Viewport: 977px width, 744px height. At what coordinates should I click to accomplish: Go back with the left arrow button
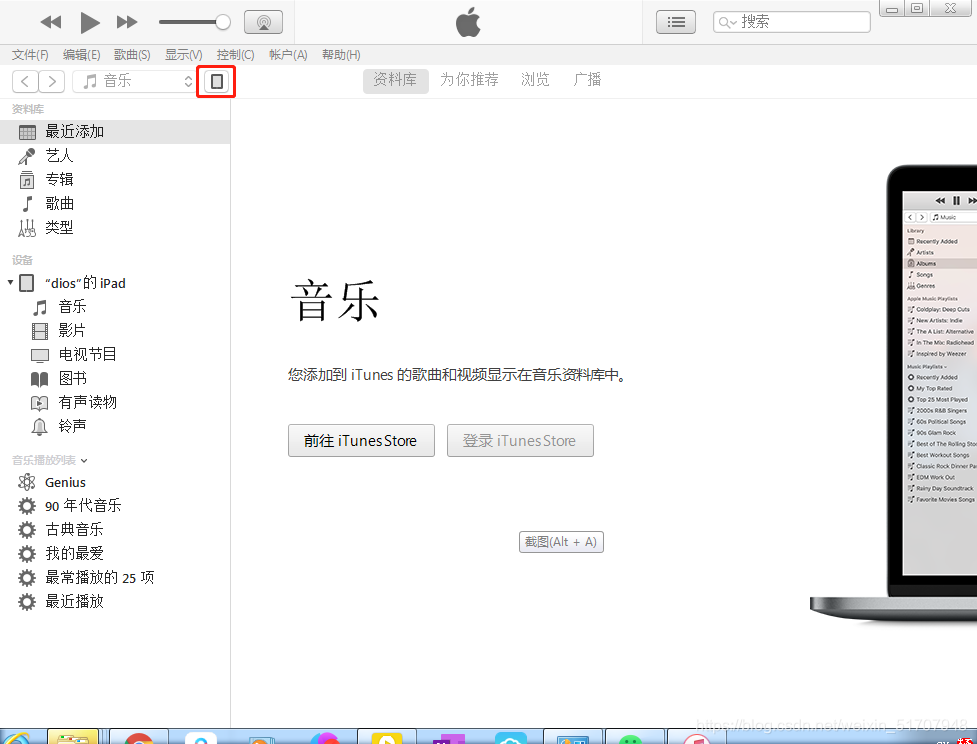click(25, 81)
